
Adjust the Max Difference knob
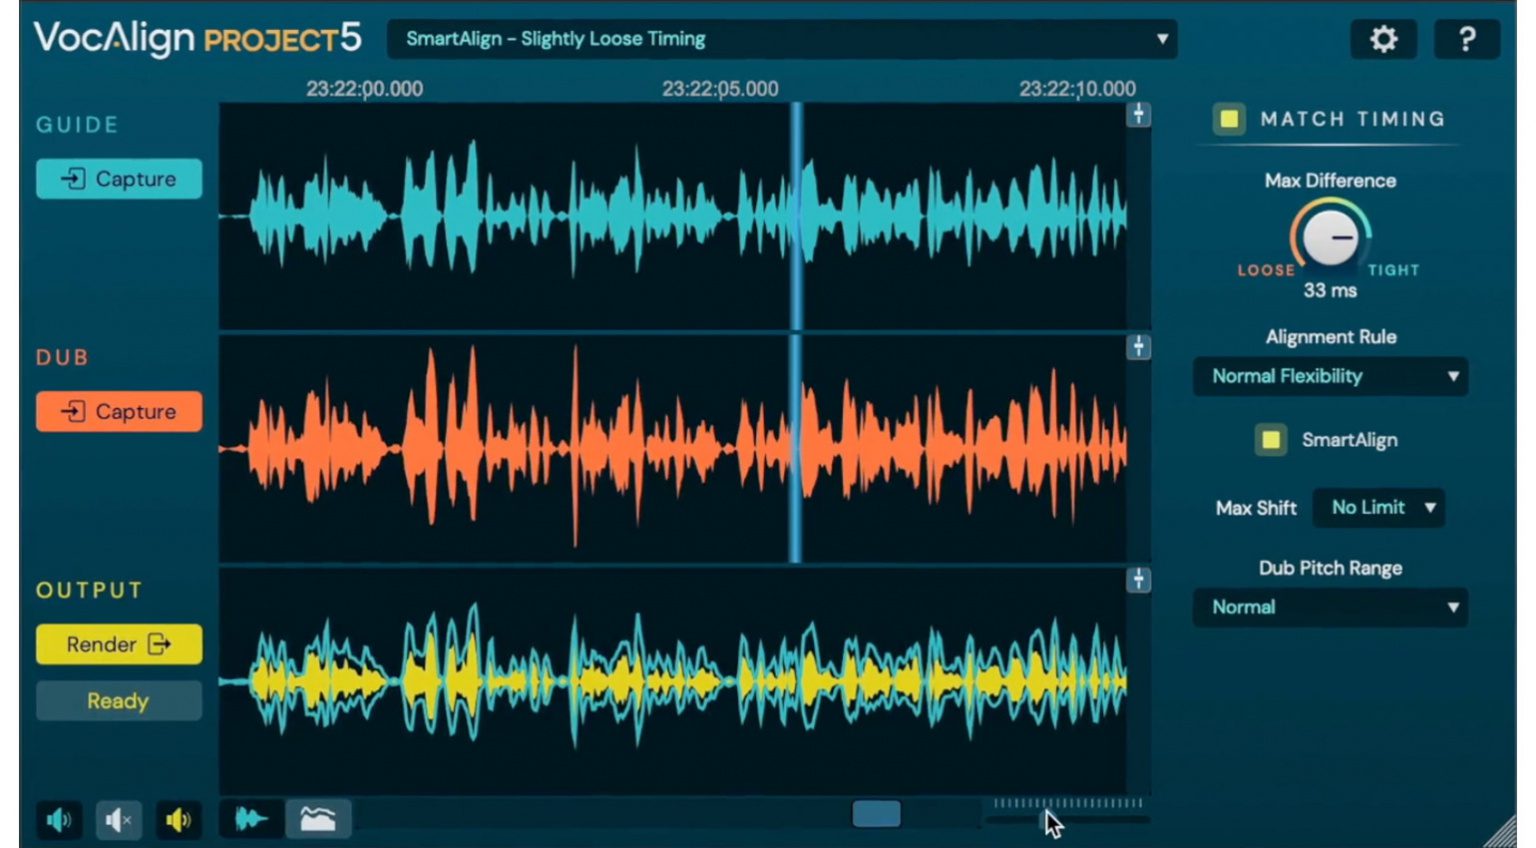pos(1330,240)
